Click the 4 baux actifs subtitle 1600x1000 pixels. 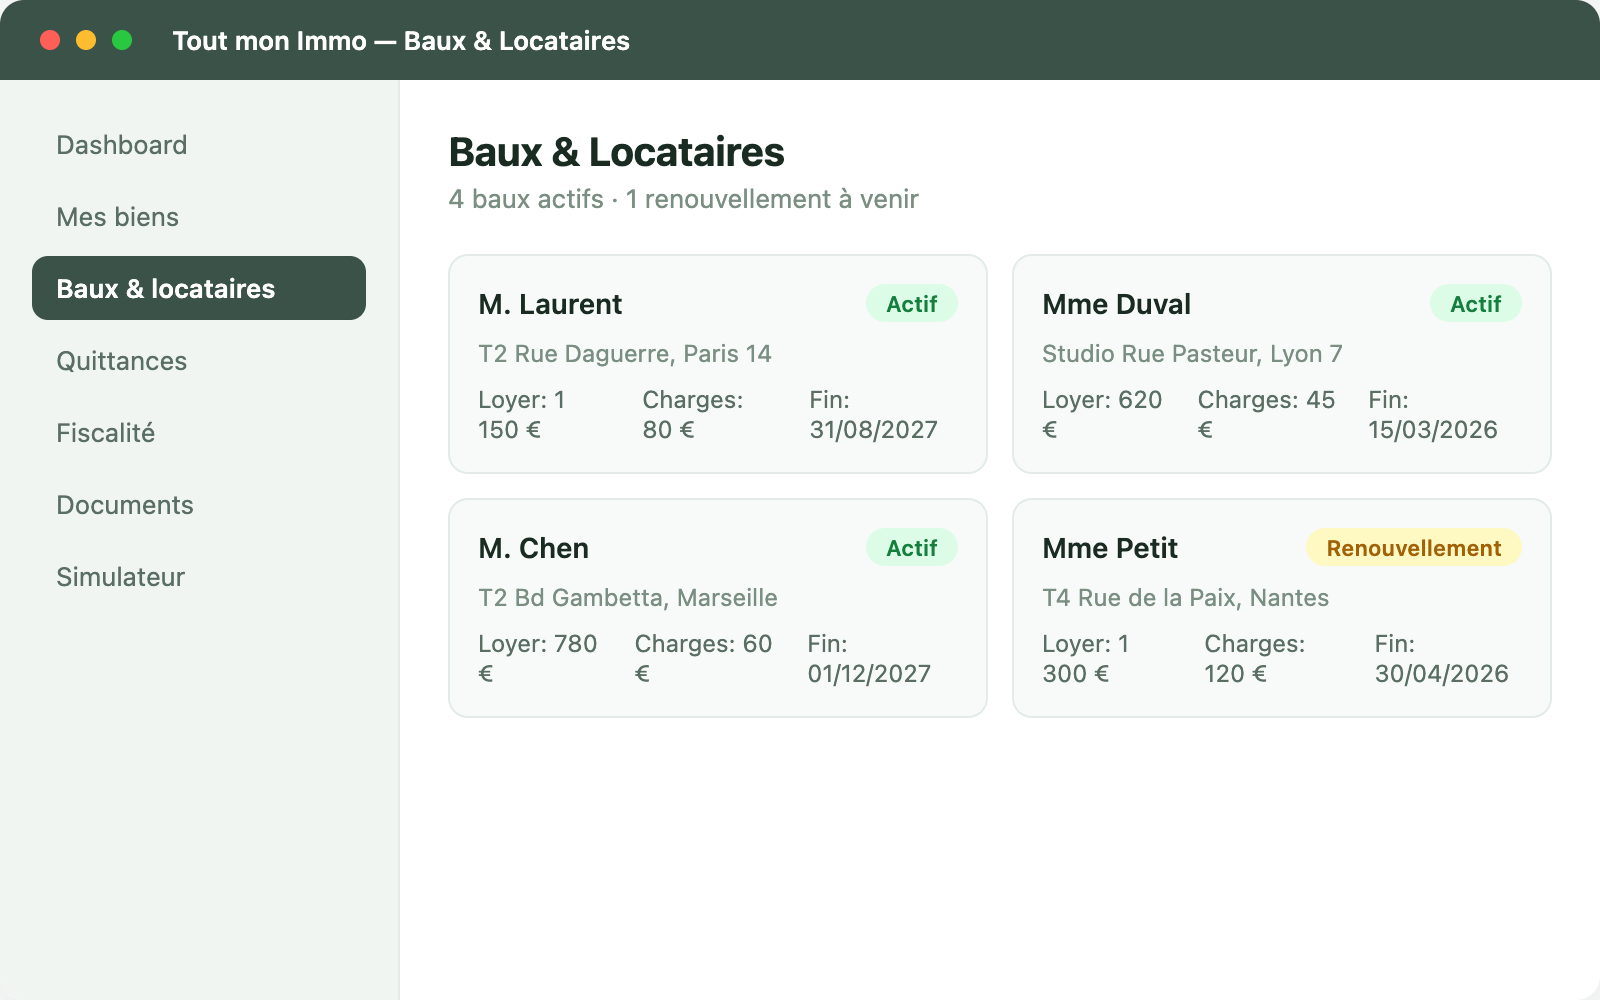(x=684, y=199)
